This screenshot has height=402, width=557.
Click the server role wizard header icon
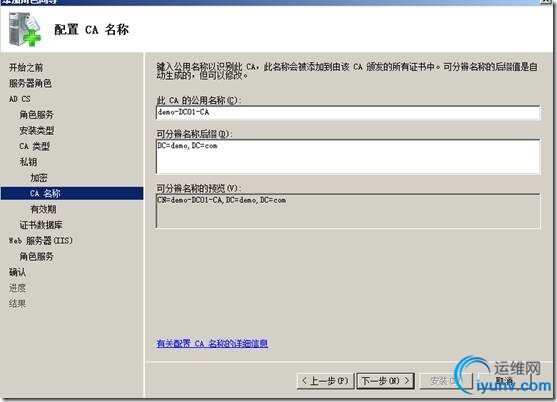click(25, 29)
